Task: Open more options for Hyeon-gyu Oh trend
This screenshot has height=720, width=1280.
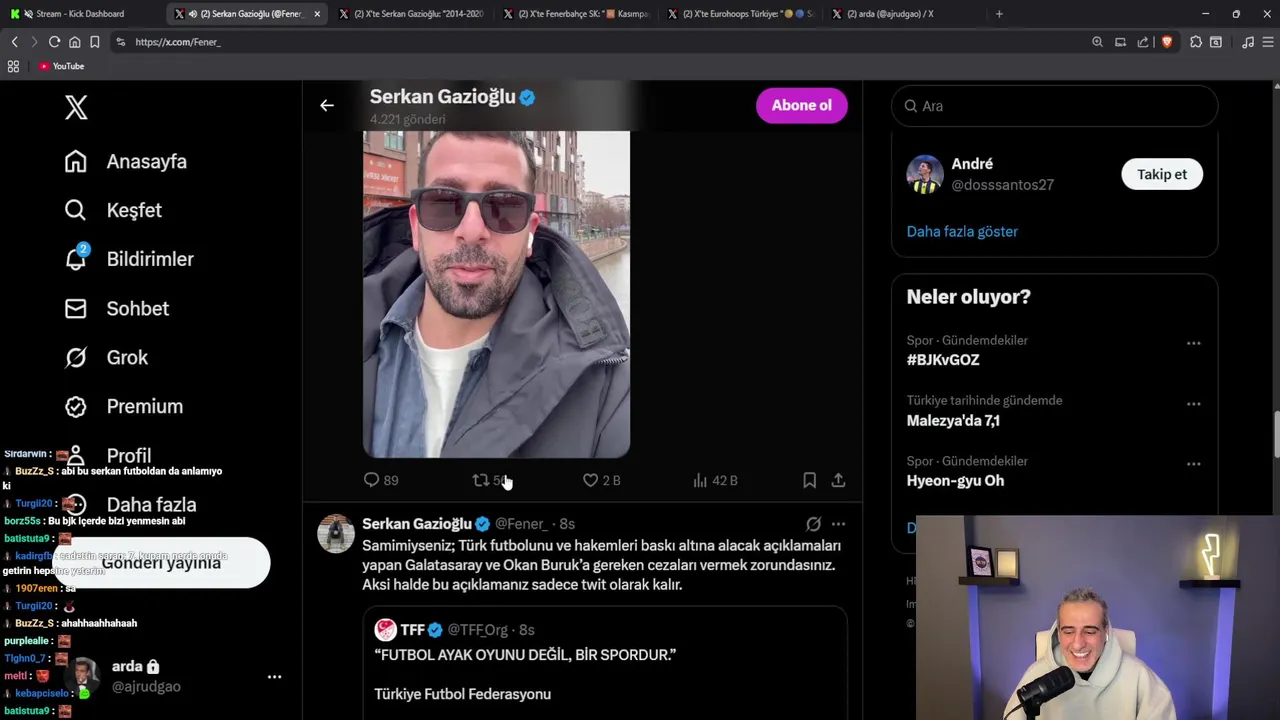Action: tap(1193, 464)
